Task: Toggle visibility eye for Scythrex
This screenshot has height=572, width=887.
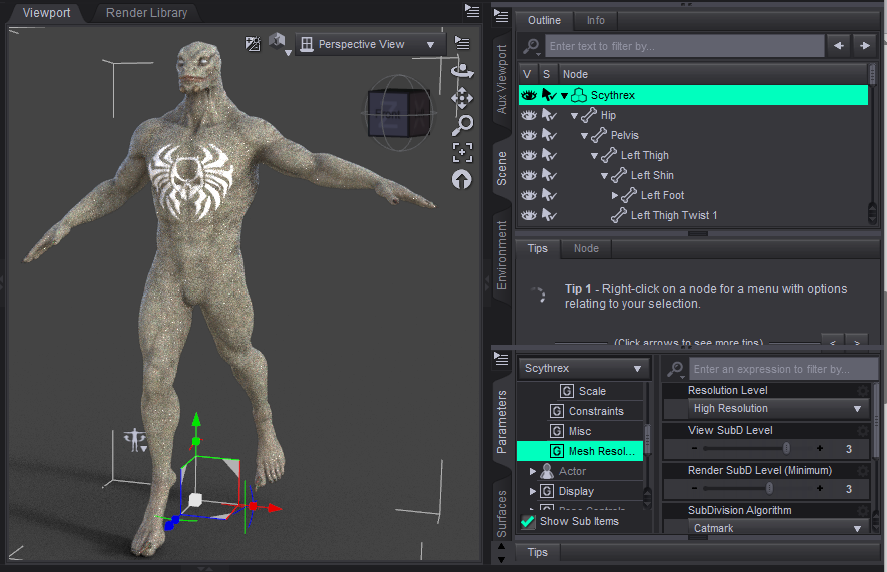Action: [x=528, y=95]
